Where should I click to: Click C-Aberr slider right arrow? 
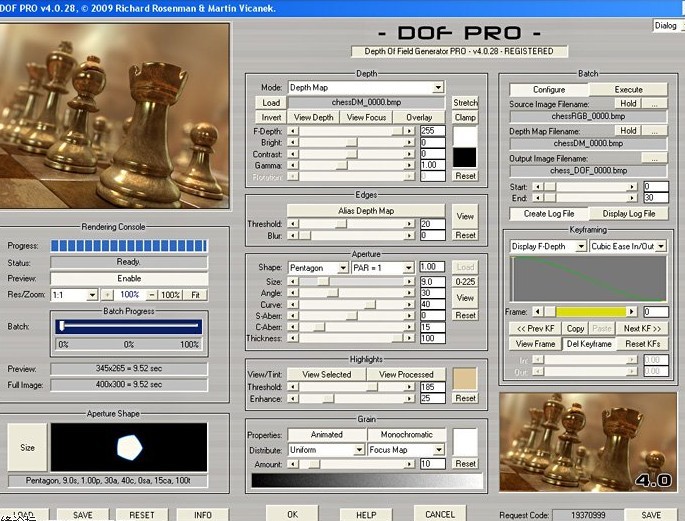[409, 327]
